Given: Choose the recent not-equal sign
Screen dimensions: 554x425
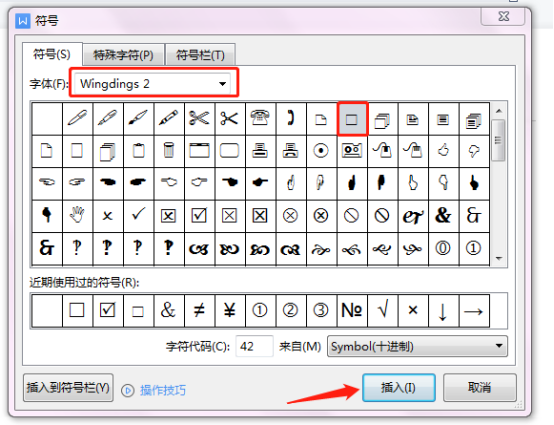Looking at the screenshot, I should (x=199, y=311).
